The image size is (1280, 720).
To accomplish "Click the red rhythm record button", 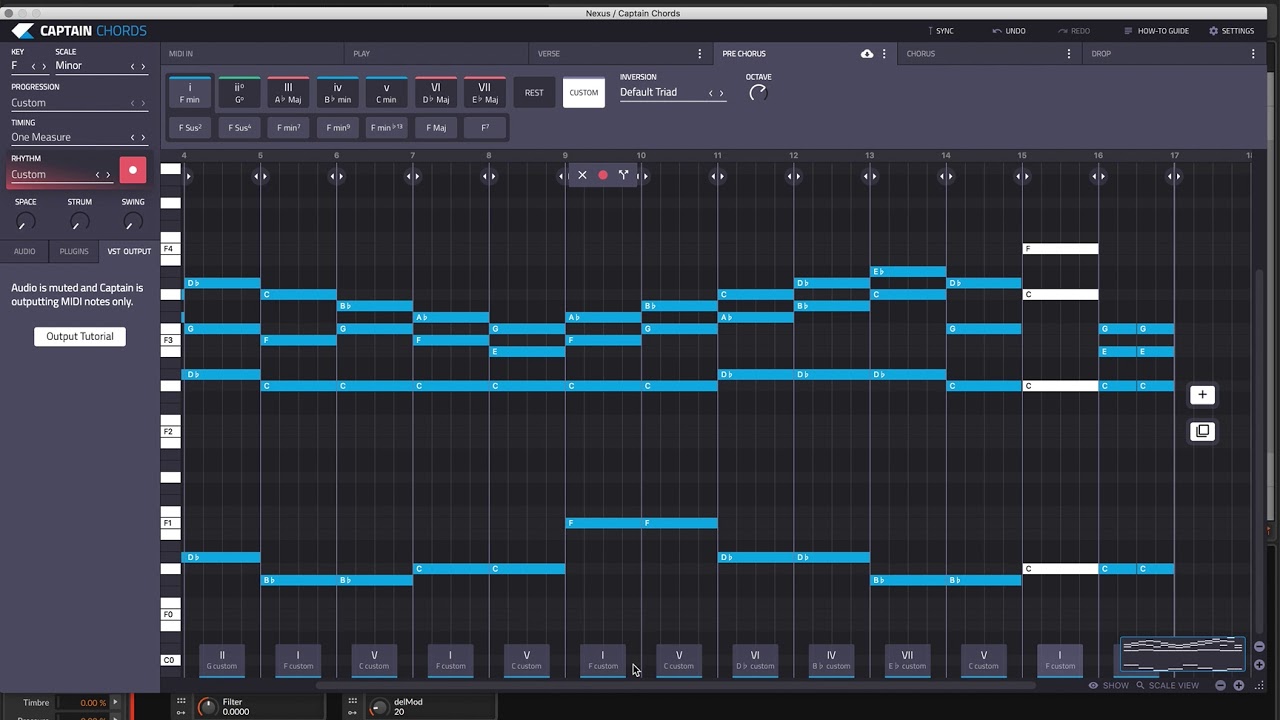I will coord(133,170).
